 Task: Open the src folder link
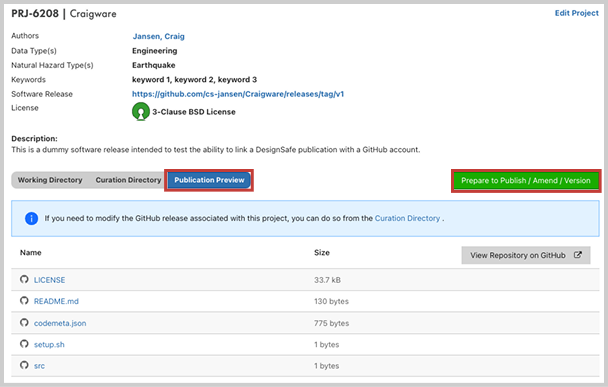[x=39, y=366]
